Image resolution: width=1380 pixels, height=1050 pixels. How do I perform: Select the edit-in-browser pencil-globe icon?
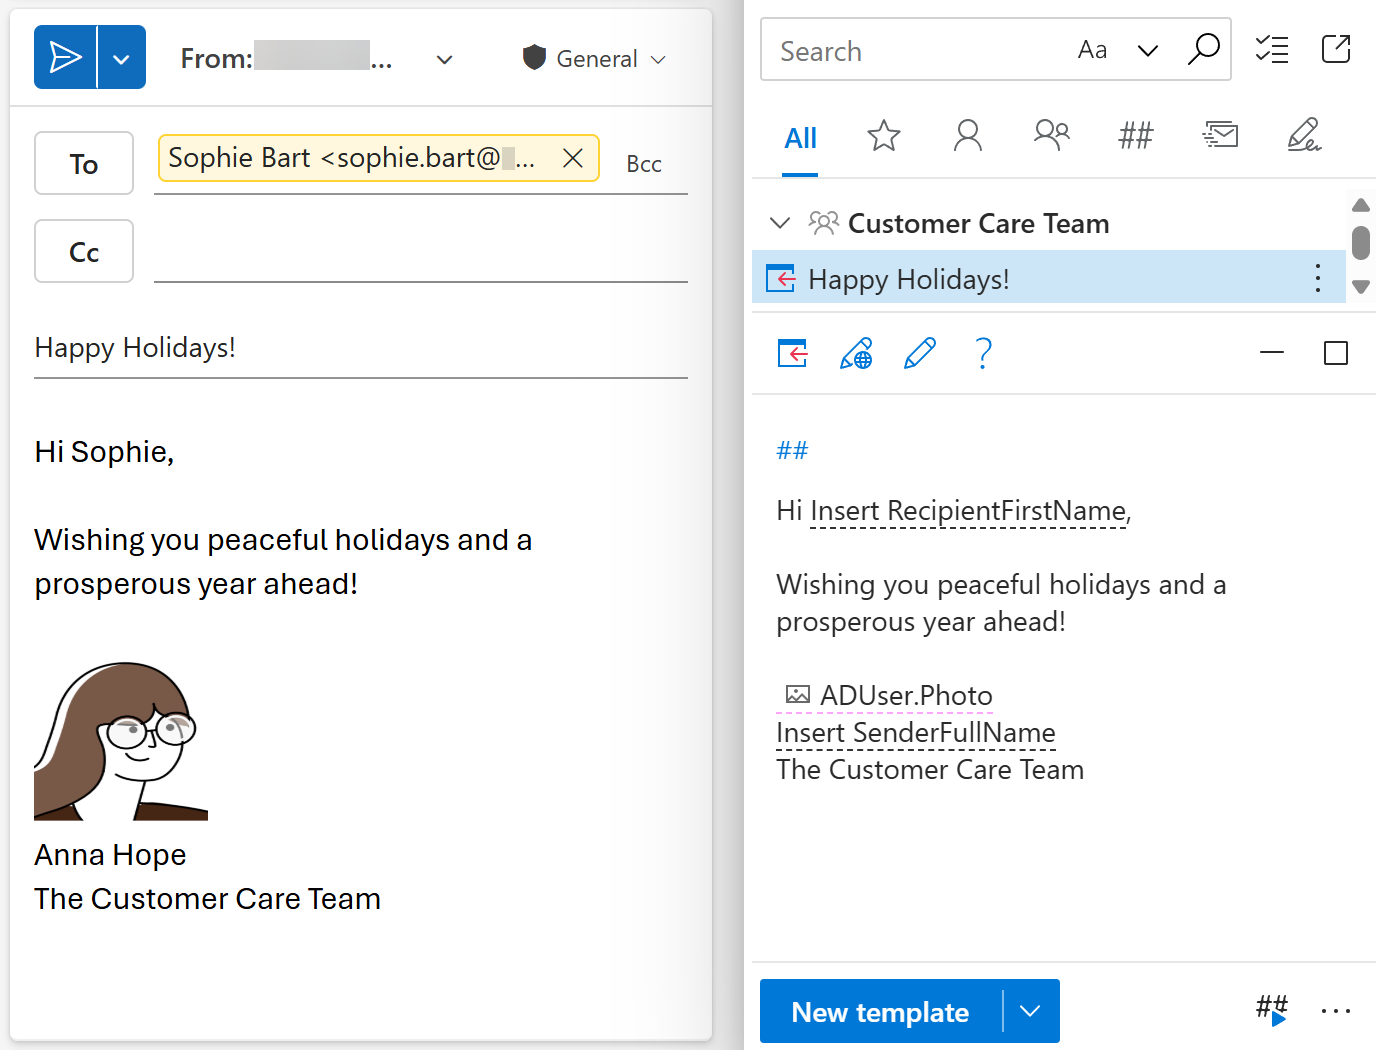tap(856, 353)
